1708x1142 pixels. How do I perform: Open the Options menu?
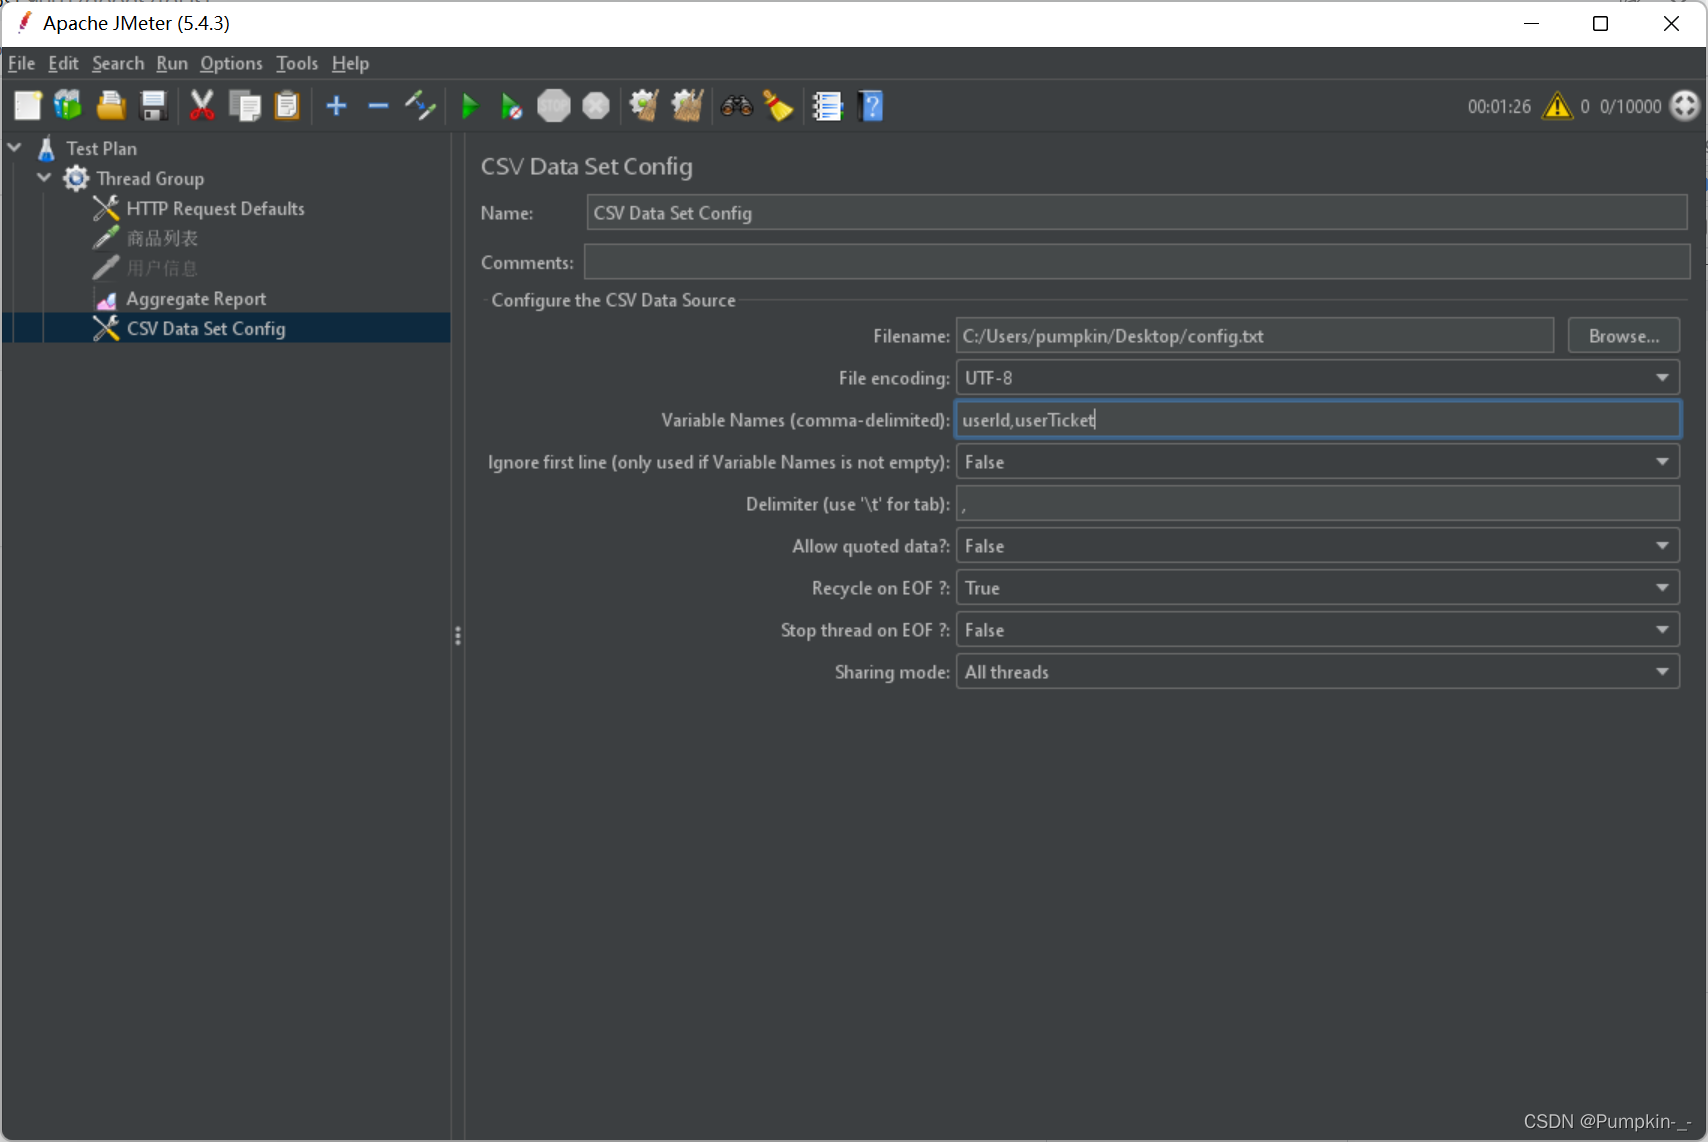231,63
